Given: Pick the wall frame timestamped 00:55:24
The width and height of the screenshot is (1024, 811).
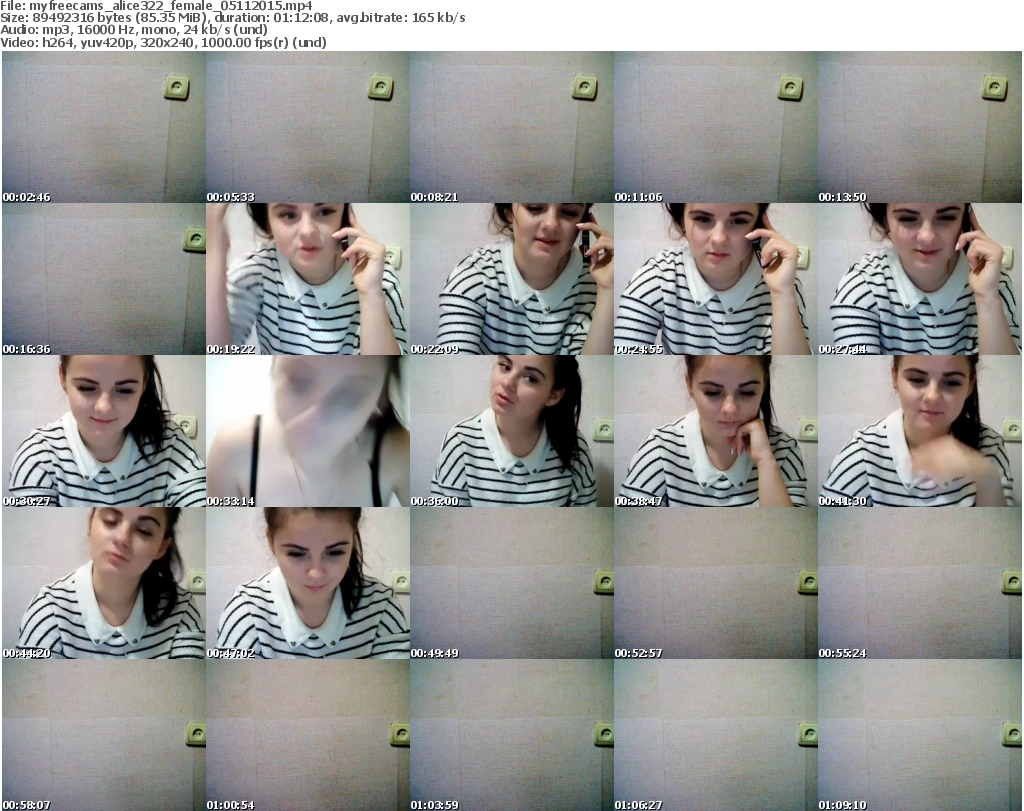Looking at the screenshot, I should coord(920,583).
